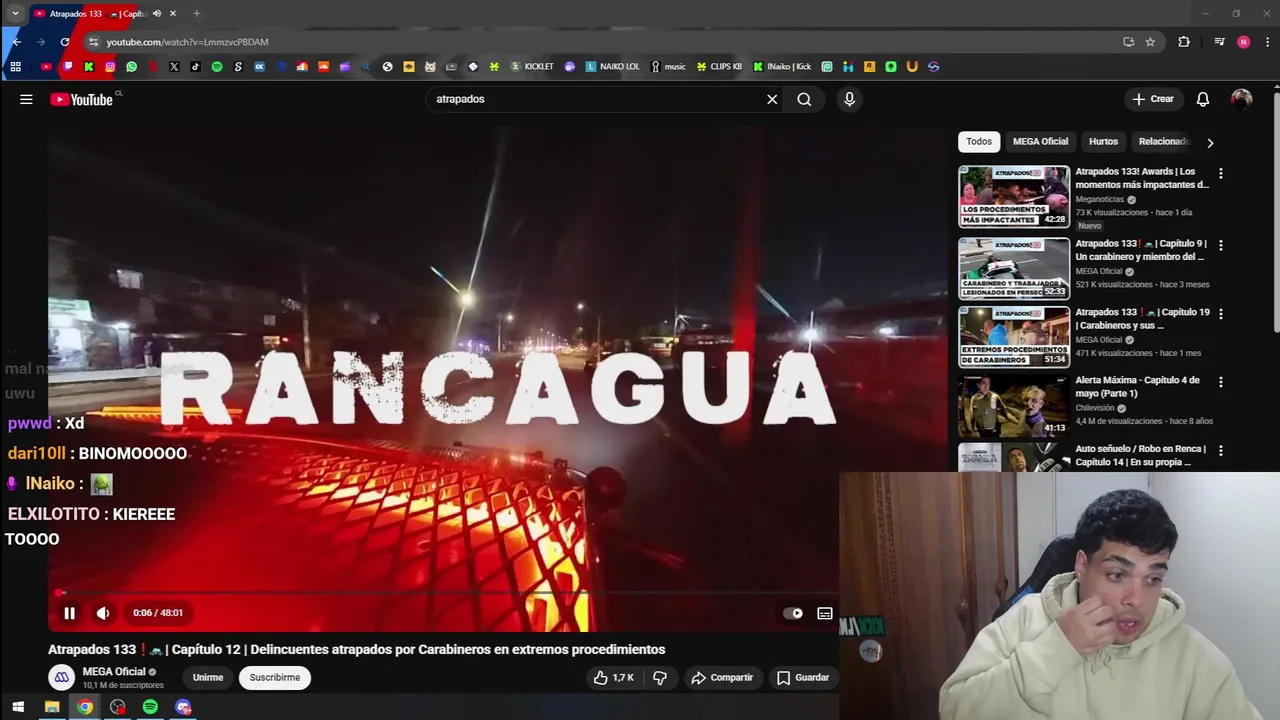Pause the YouTube video
This screenshot has height=720, width=1280.
point(69,613)
